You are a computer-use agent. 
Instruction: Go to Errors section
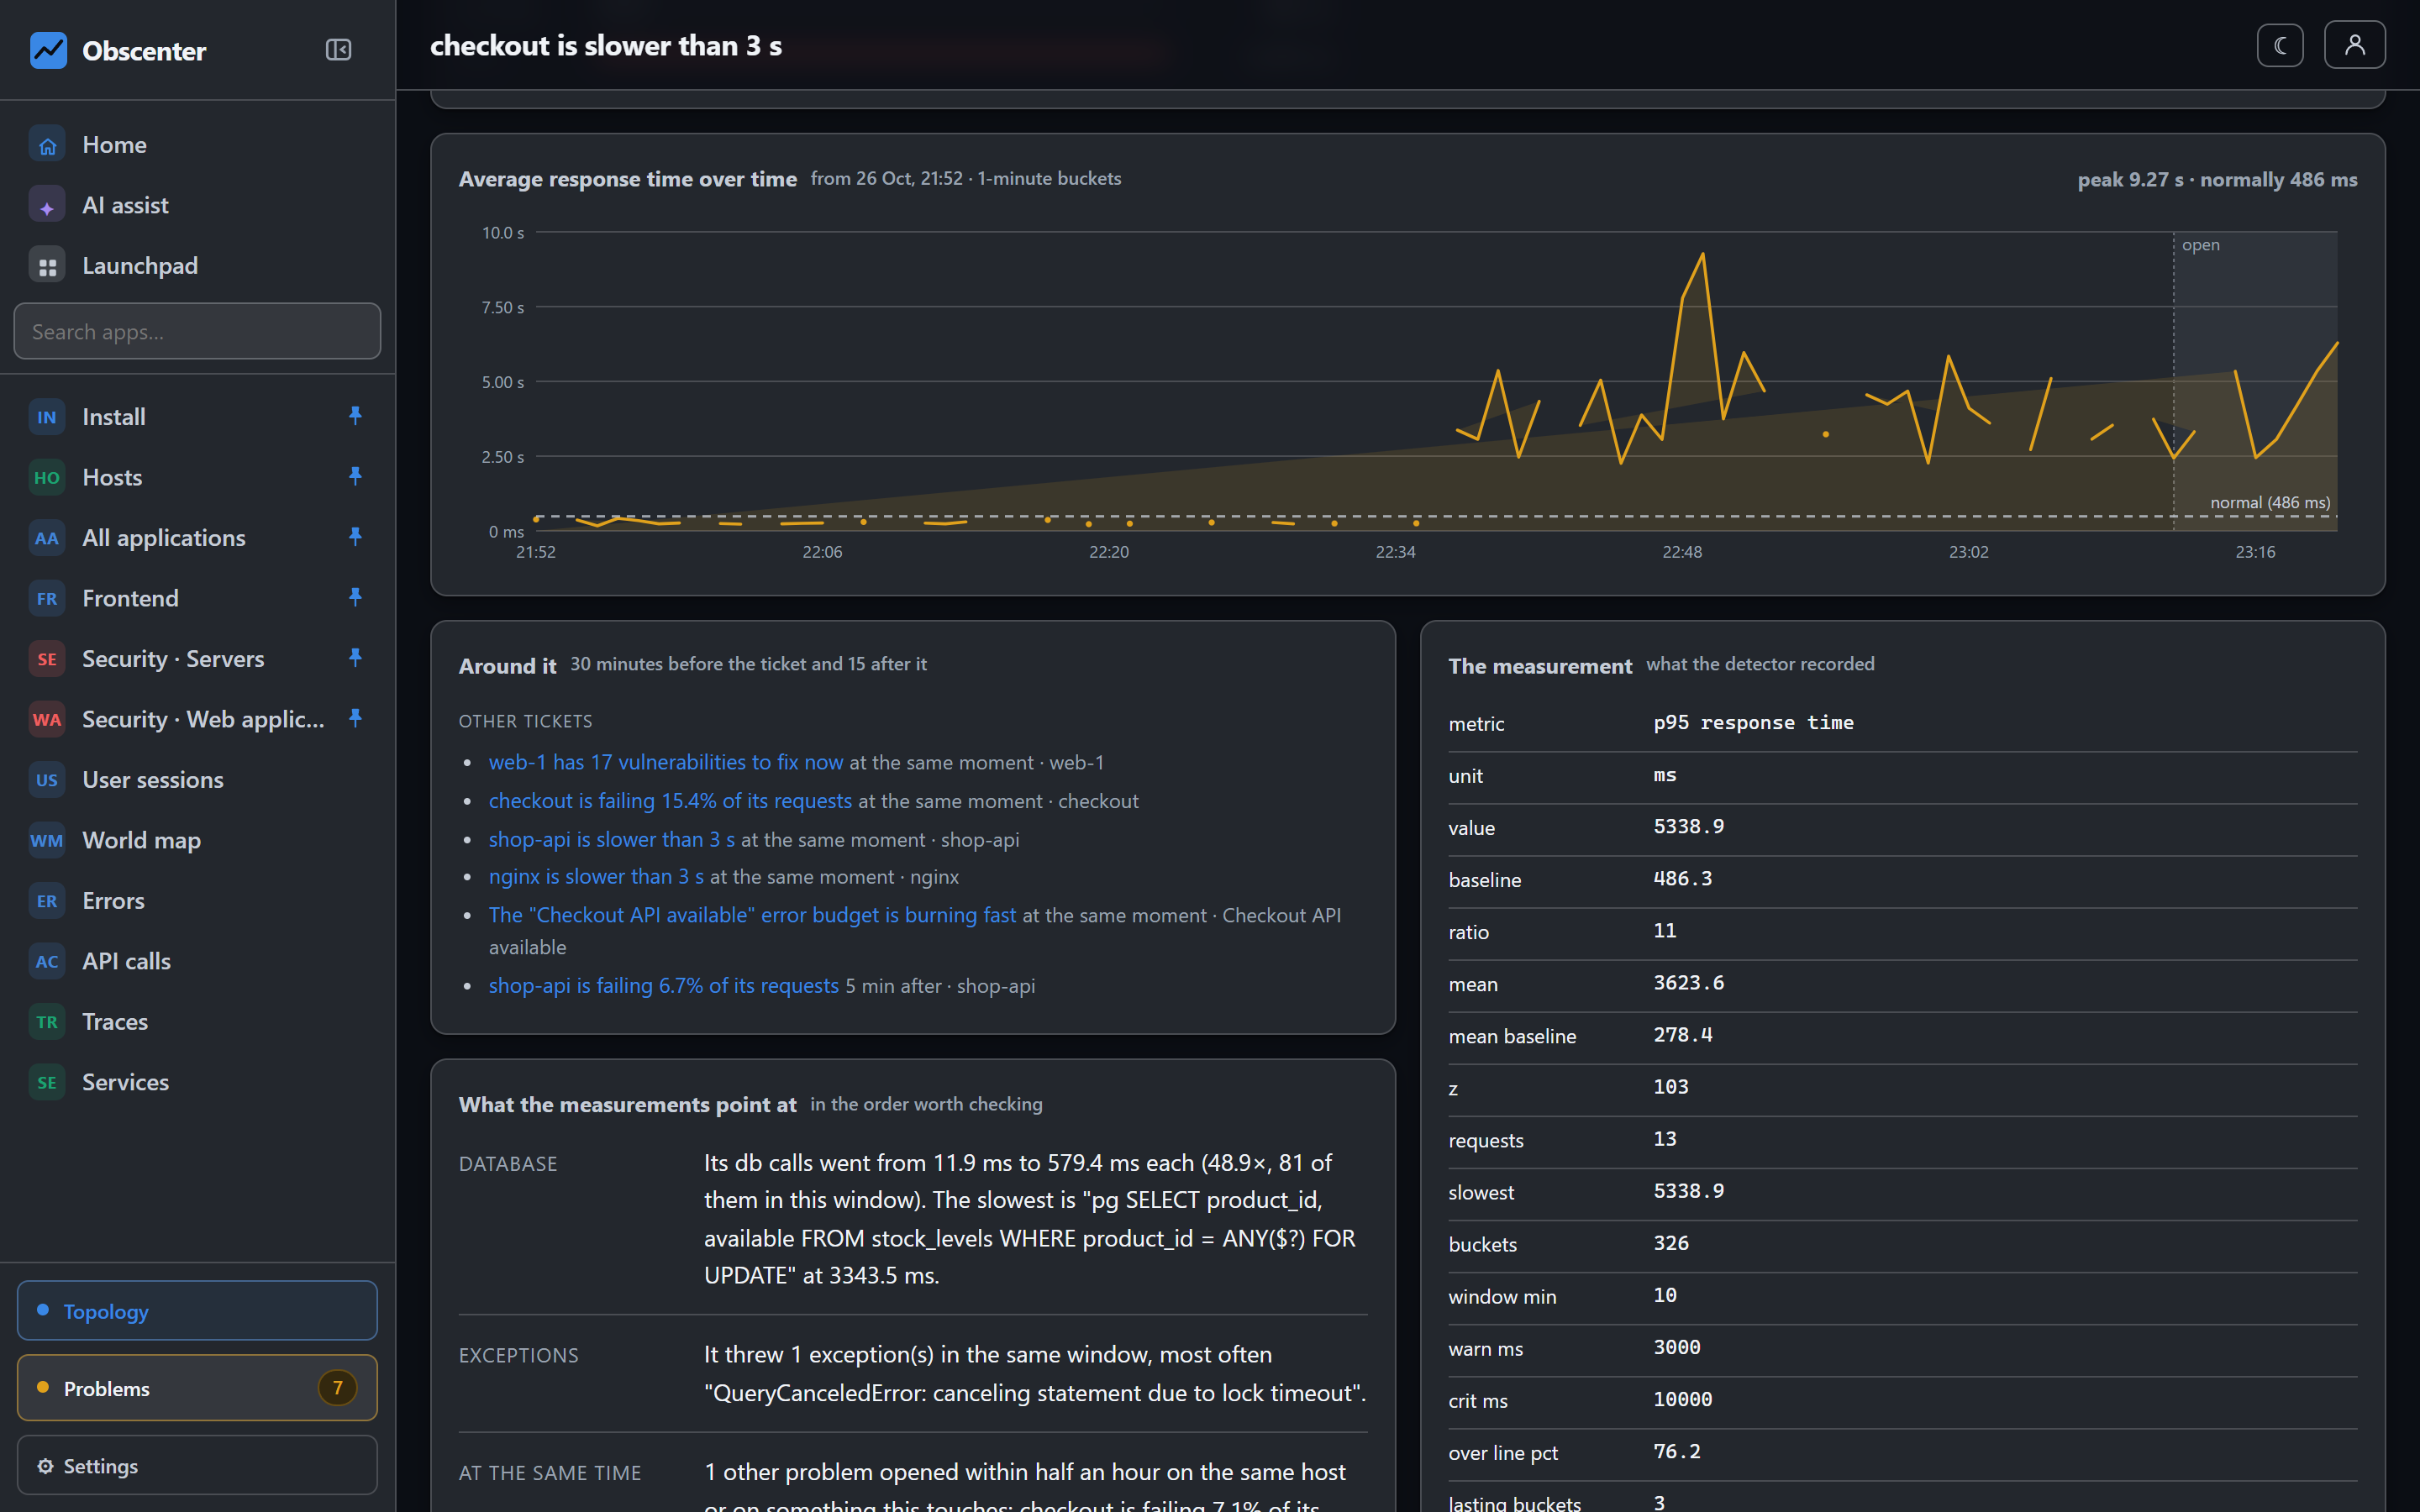[x=197, y=901]
